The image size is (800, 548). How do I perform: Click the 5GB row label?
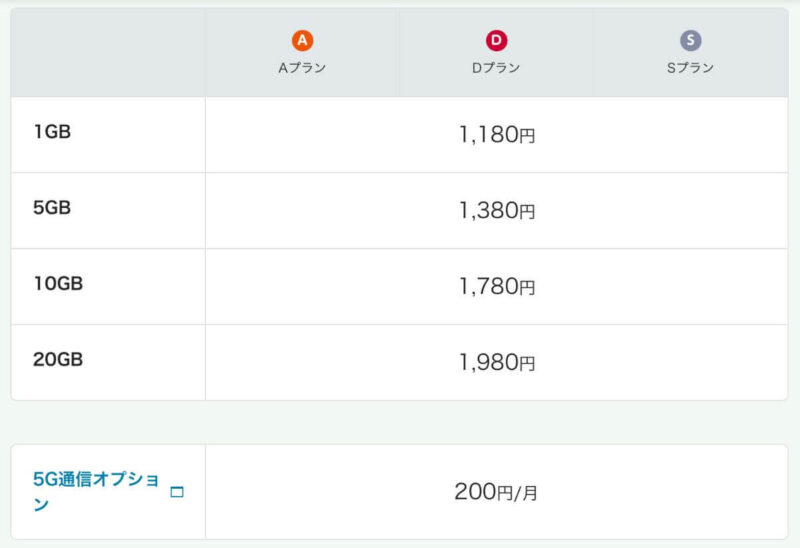pyautogui.click(x=52, y=208)
